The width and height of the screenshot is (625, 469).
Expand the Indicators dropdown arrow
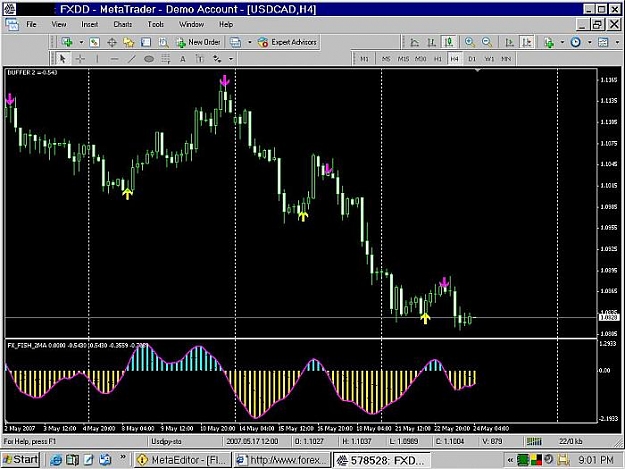562,42
